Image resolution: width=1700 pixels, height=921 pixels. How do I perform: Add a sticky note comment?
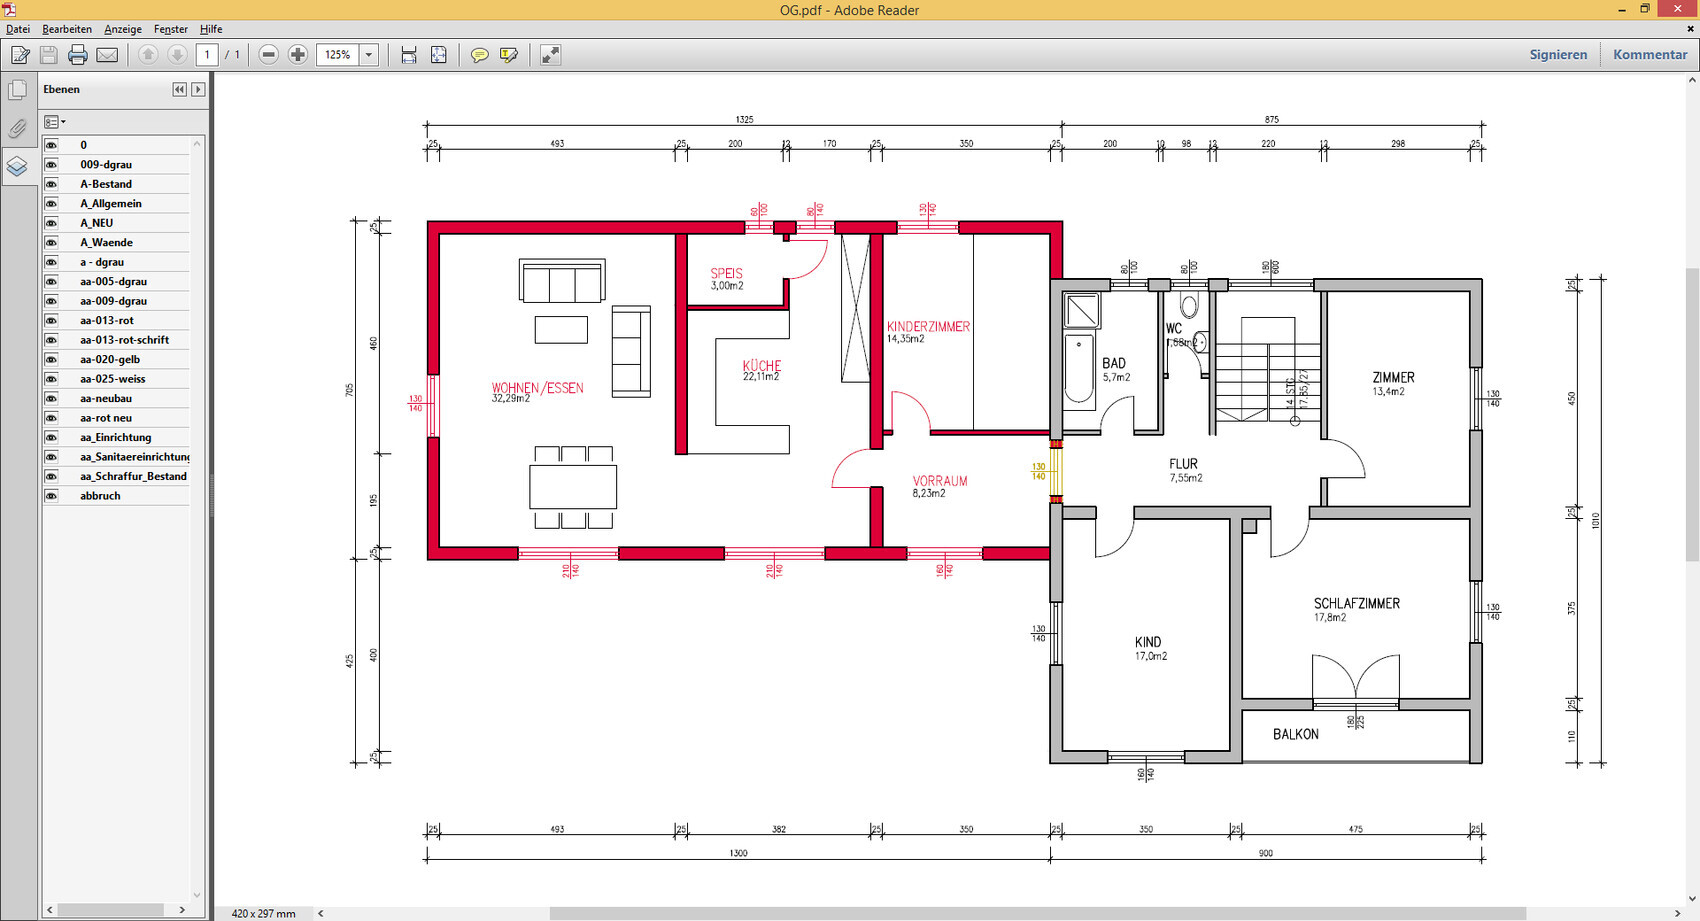click(480, 55)
